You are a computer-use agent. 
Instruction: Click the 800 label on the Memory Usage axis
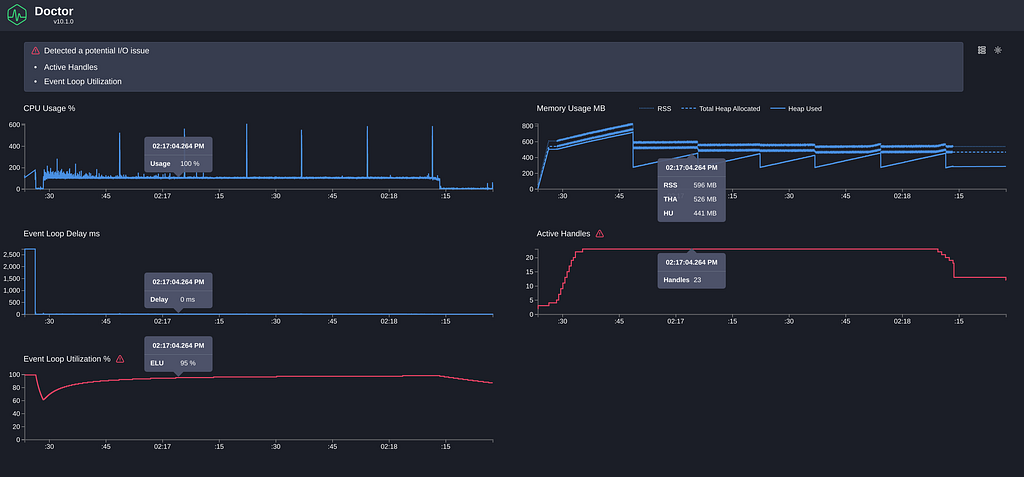pos(528,124)
